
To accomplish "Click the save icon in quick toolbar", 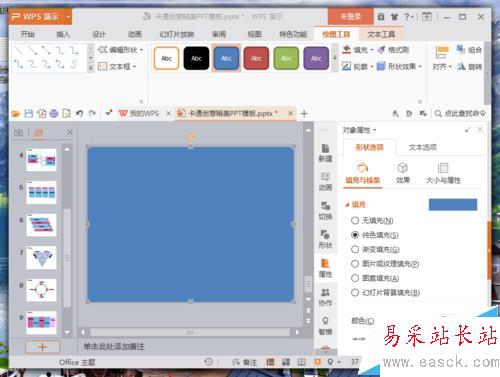I will pyautogui.click(x=29, y=114).
